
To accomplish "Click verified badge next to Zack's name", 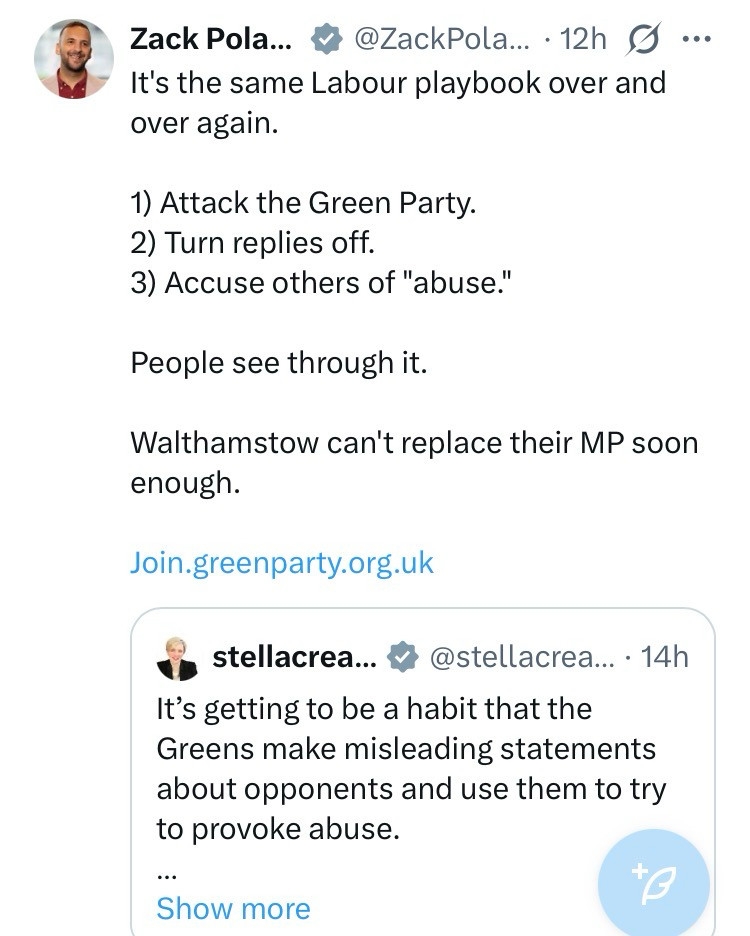I will 324,39.
